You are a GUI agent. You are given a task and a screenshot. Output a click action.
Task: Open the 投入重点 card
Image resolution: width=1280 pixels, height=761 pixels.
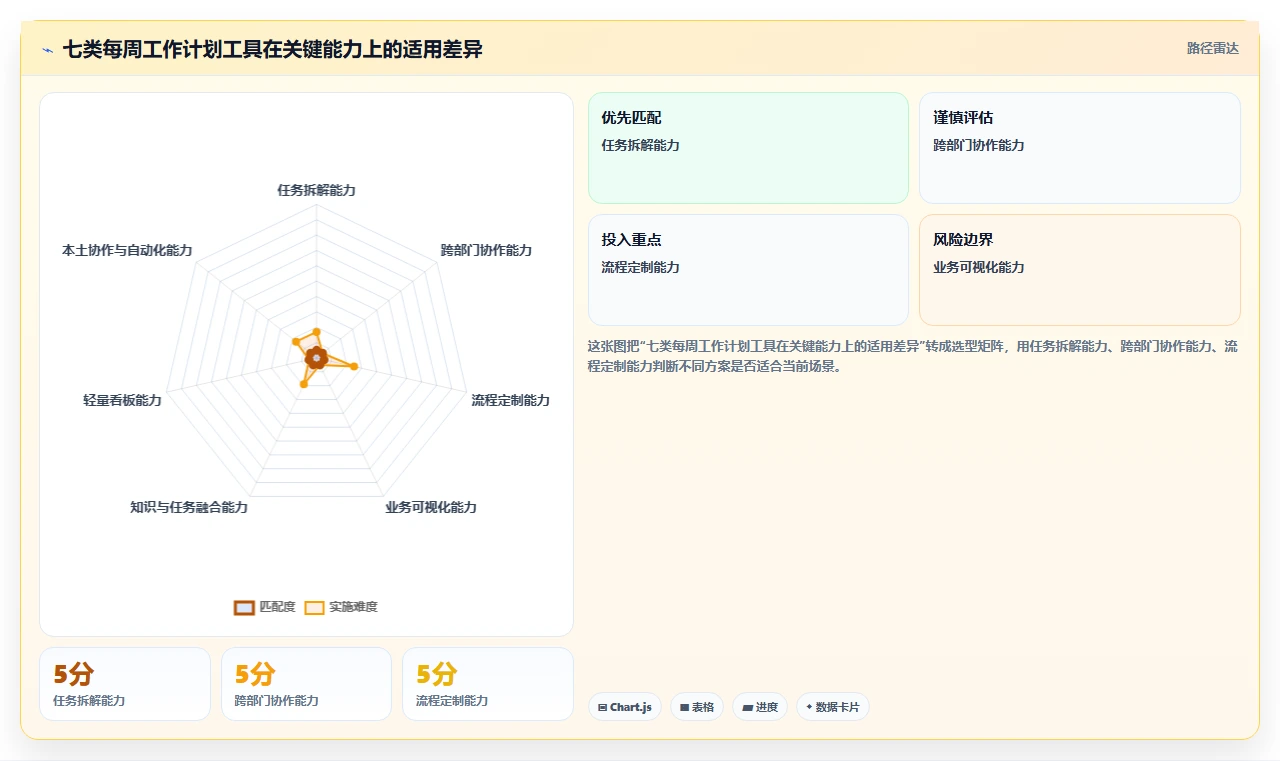click(748, 270)
